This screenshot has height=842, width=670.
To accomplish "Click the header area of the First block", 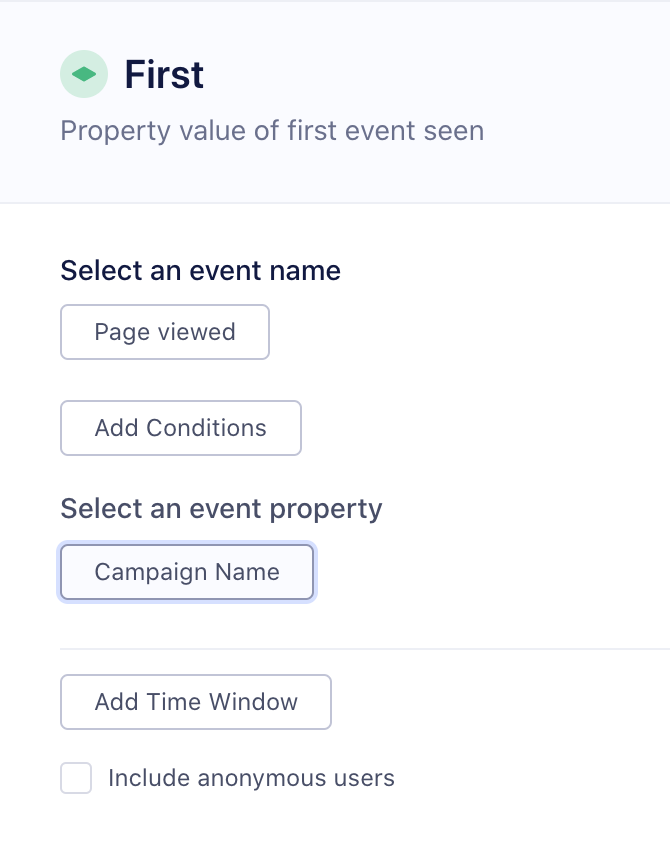I will [335, 100].
